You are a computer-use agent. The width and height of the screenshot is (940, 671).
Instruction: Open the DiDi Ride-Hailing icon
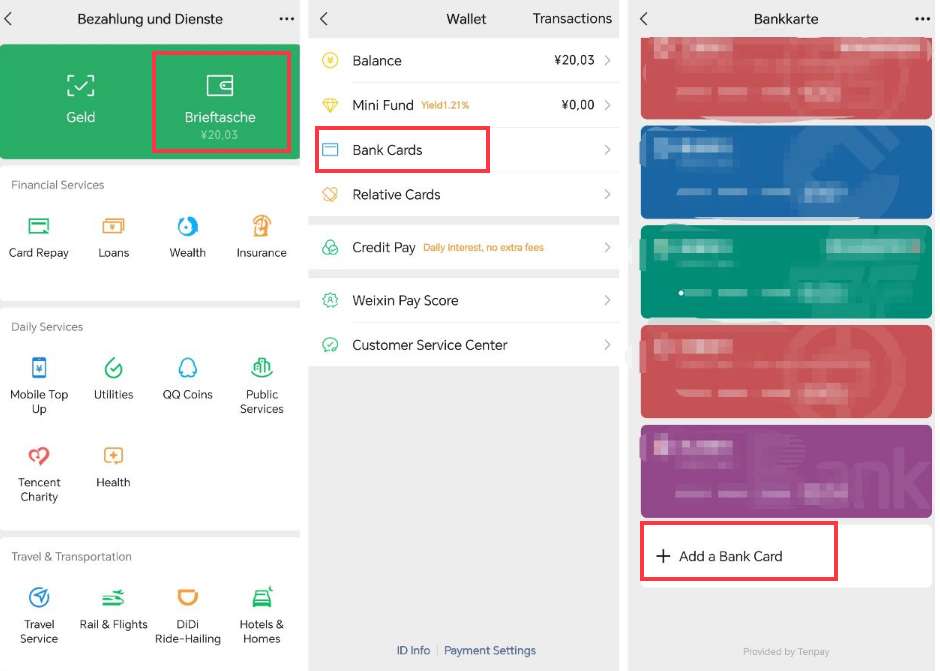188,597
